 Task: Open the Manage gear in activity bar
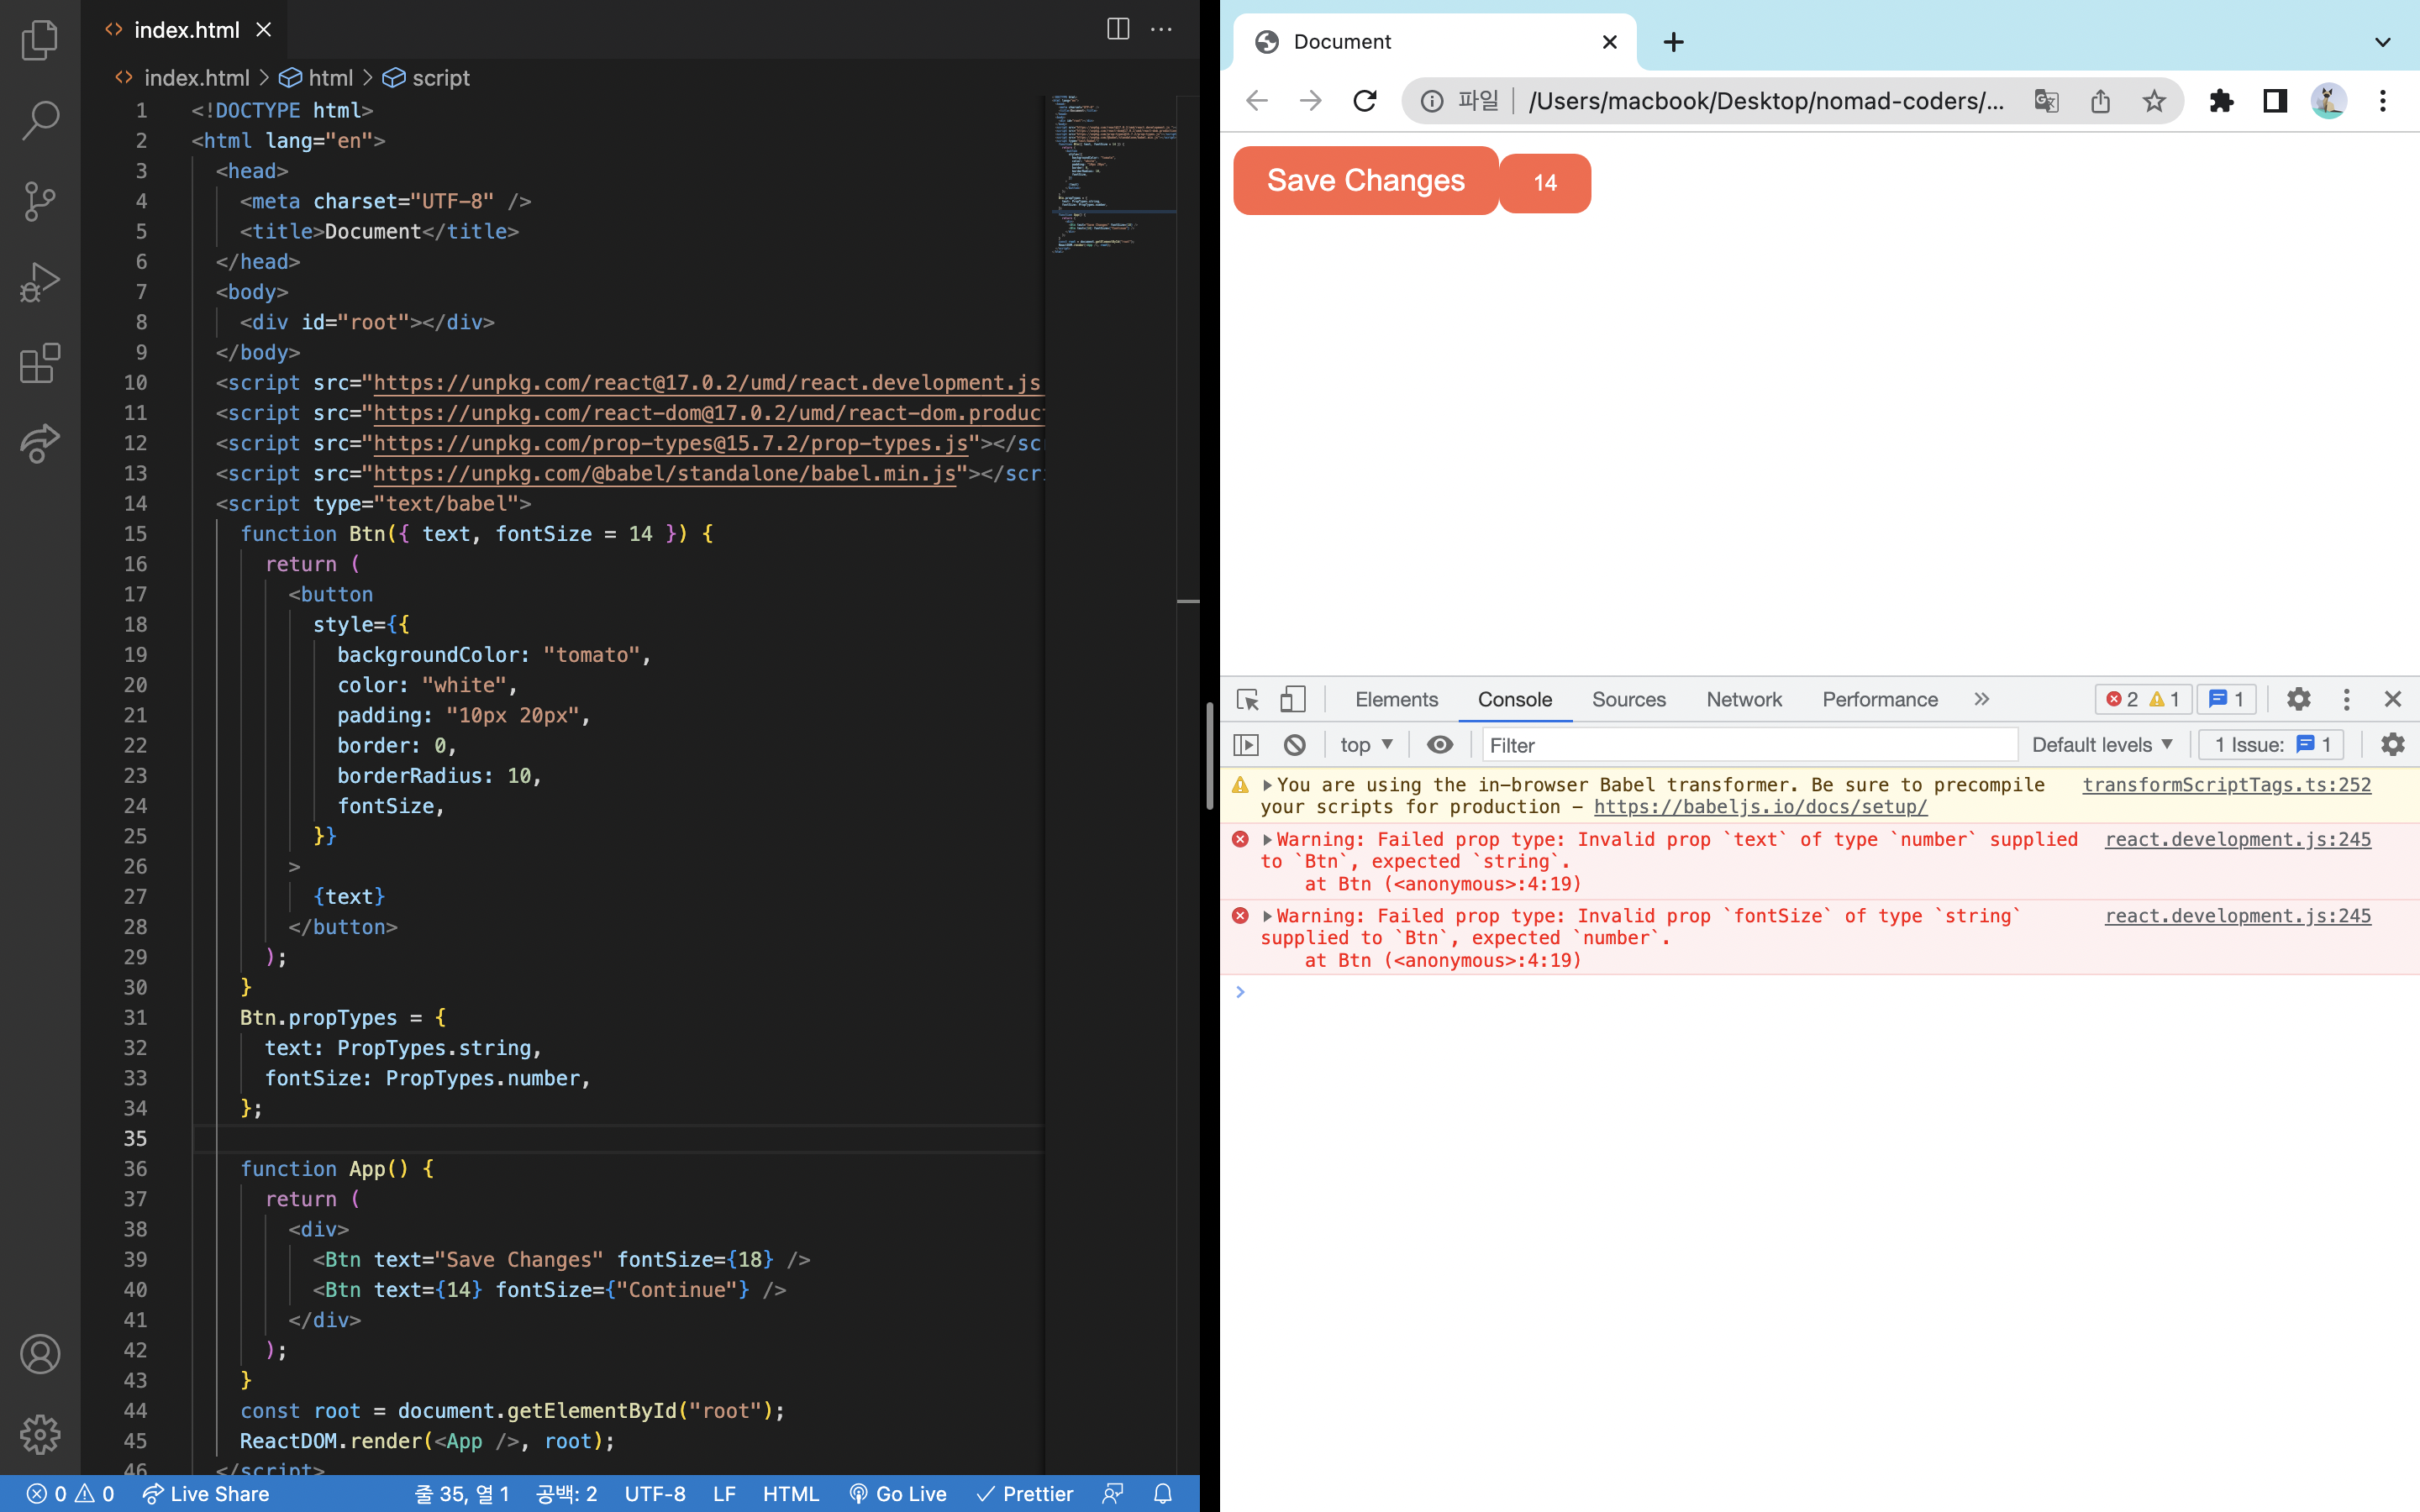pos(40,1434)
